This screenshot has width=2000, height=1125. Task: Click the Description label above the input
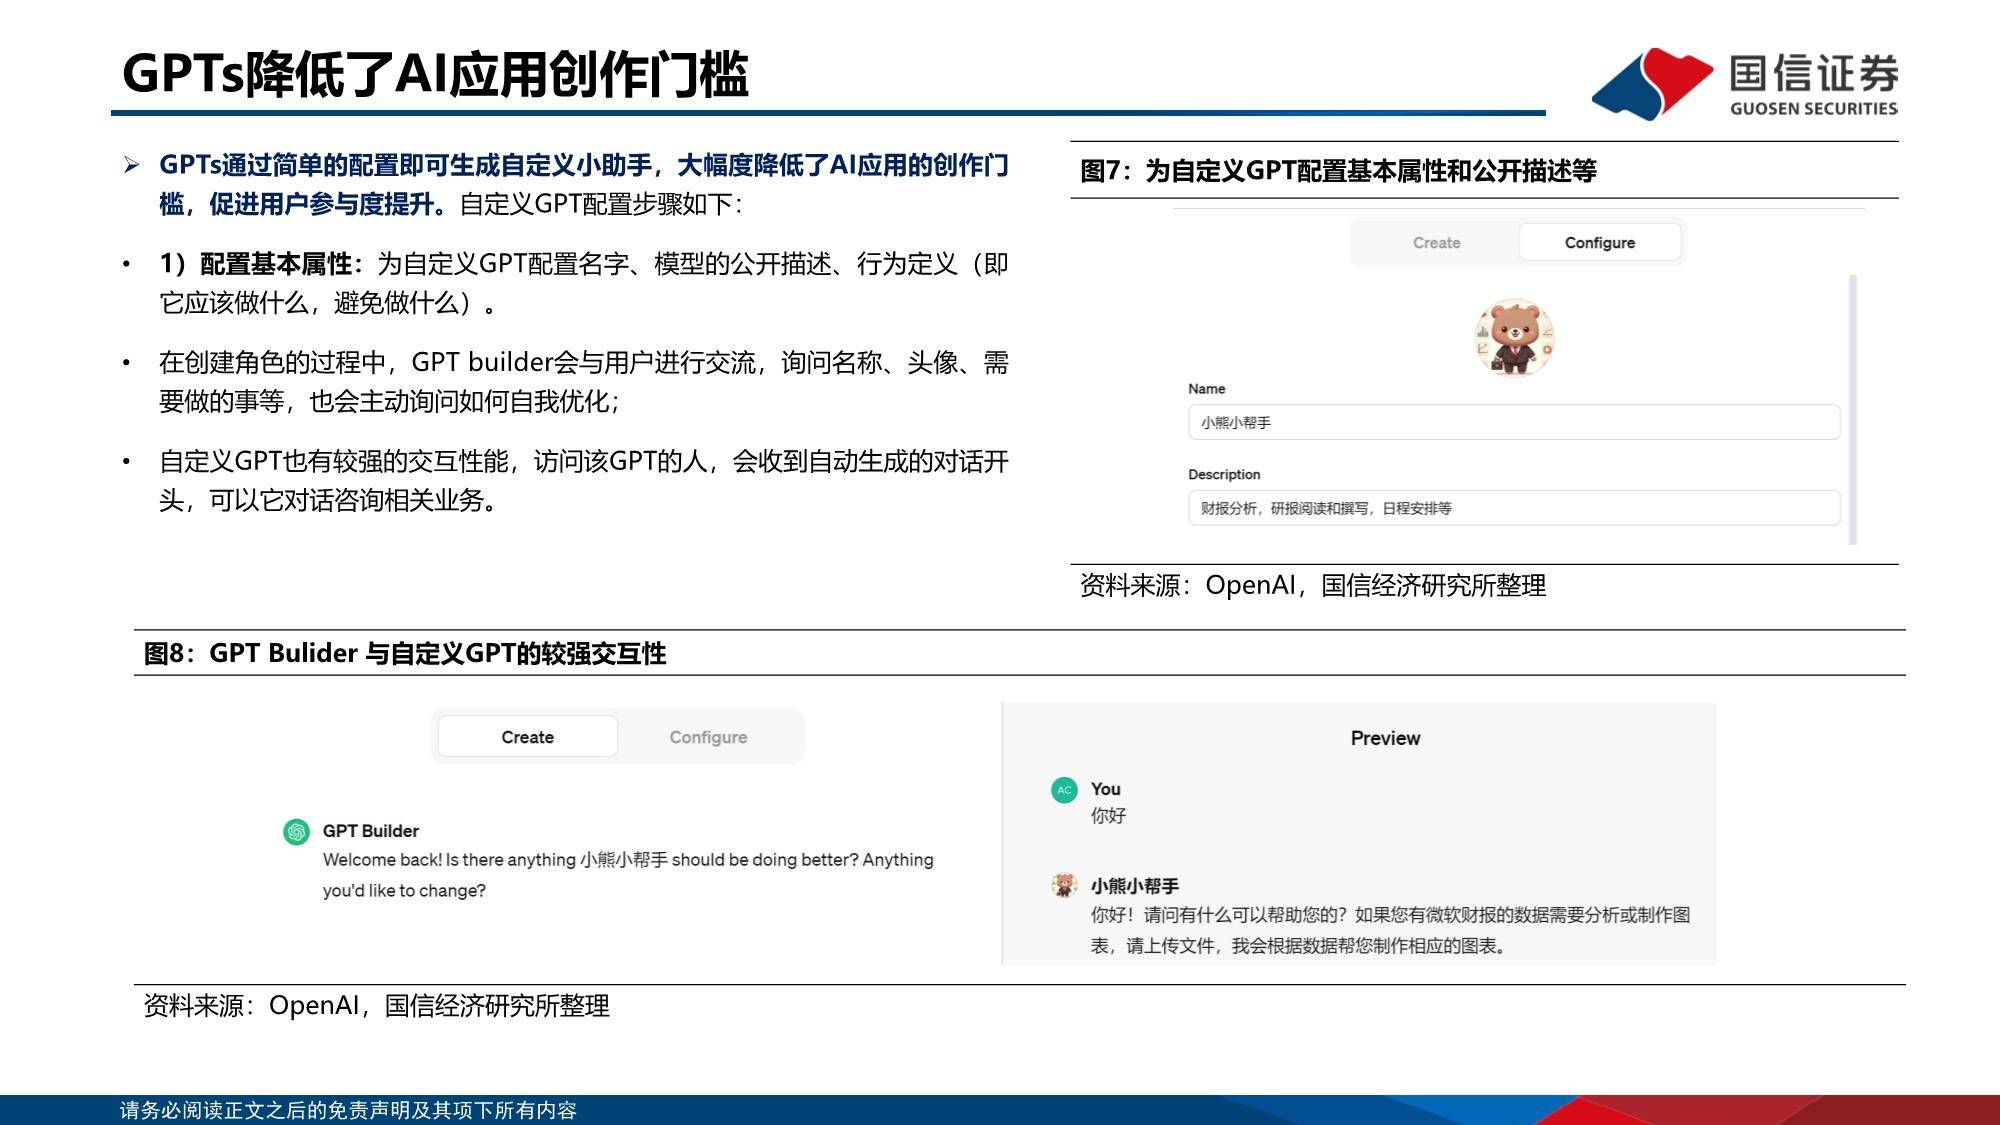pyautogui.click(x=1224, y=474)
